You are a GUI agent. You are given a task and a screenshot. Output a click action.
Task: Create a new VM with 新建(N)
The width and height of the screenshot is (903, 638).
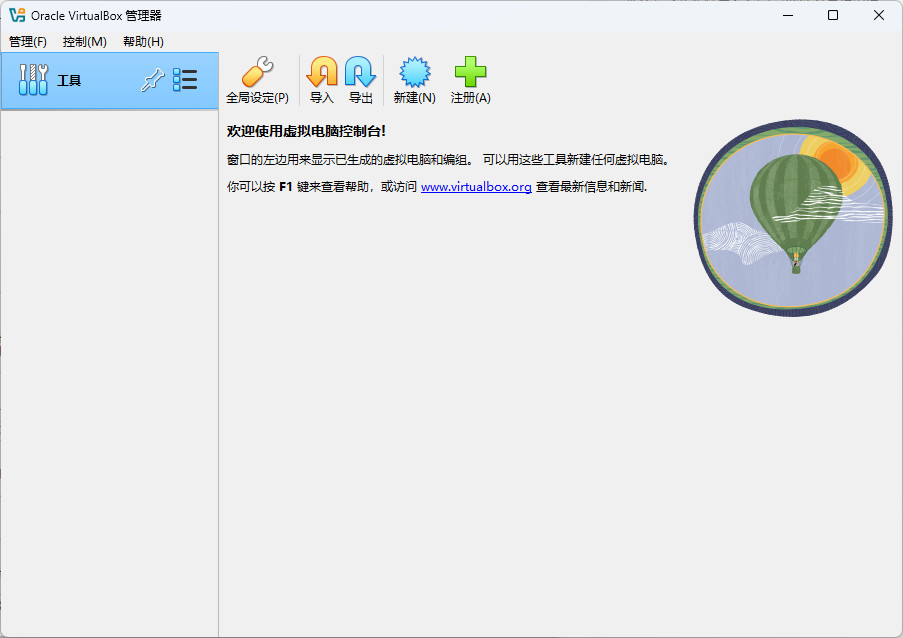(415, 80)
